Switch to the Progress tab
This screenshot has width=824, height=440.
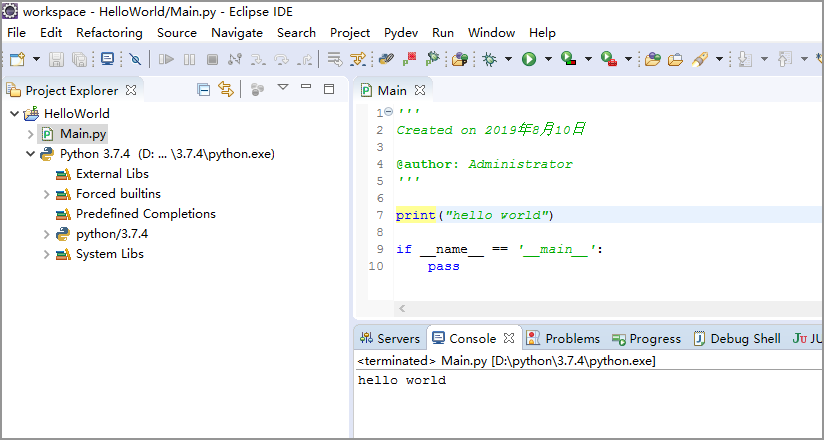[x=646, y=339]
